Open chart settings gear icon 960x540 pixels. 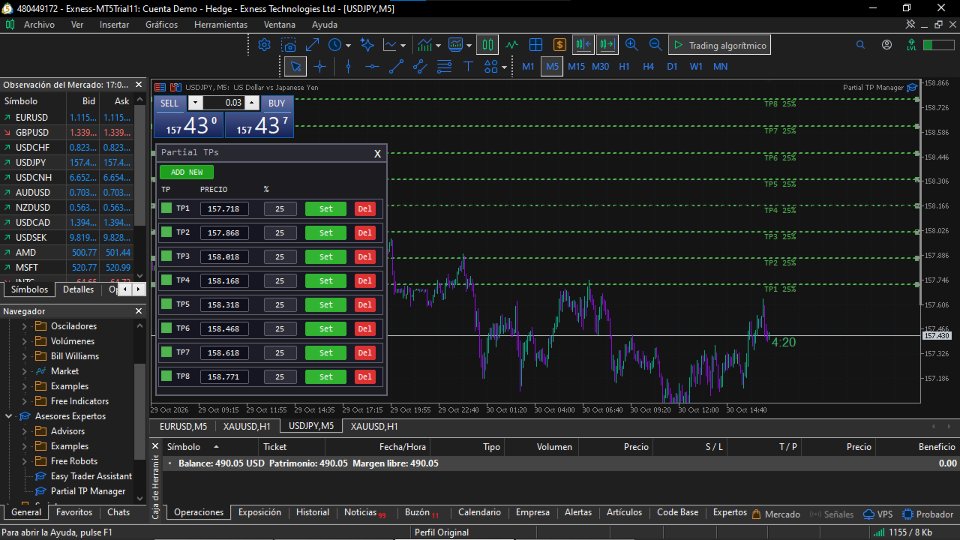[x=264, y=45]
